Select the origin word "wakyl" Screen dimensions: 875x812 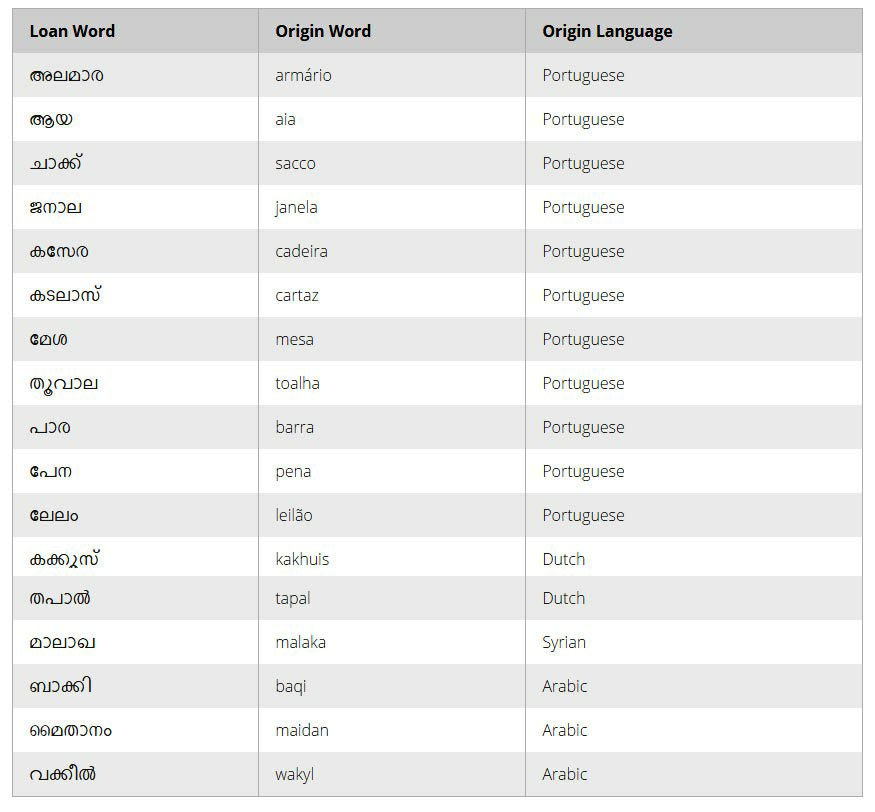click(294, 774)
